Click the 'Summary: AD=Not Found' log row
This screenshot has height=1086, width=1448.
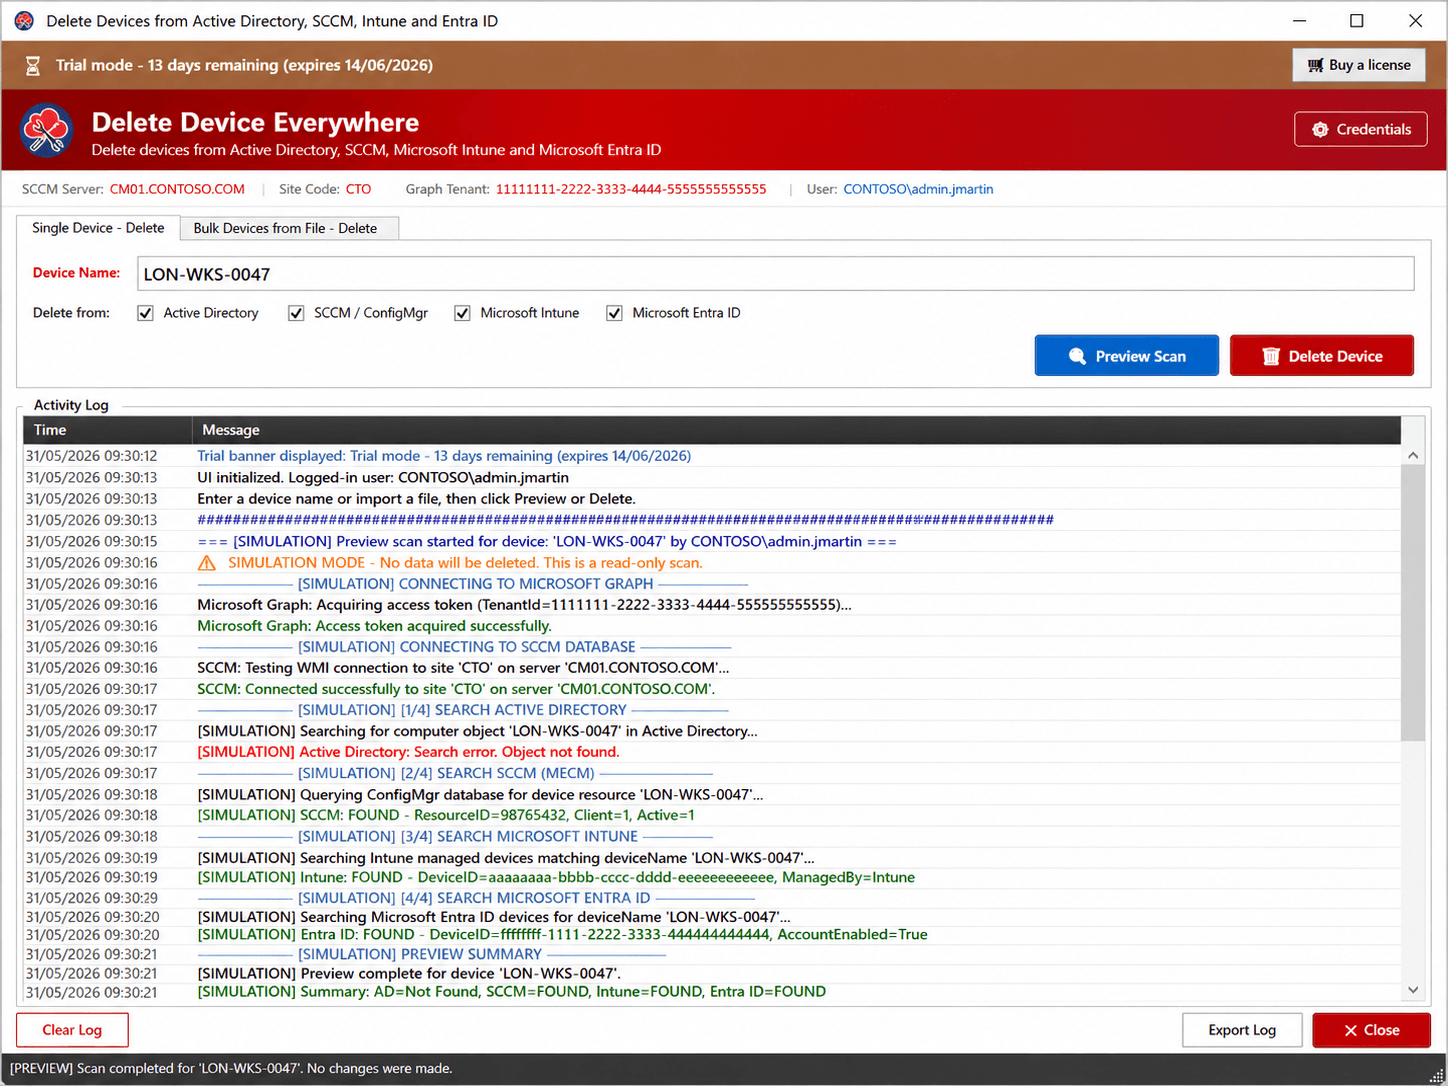712,992
